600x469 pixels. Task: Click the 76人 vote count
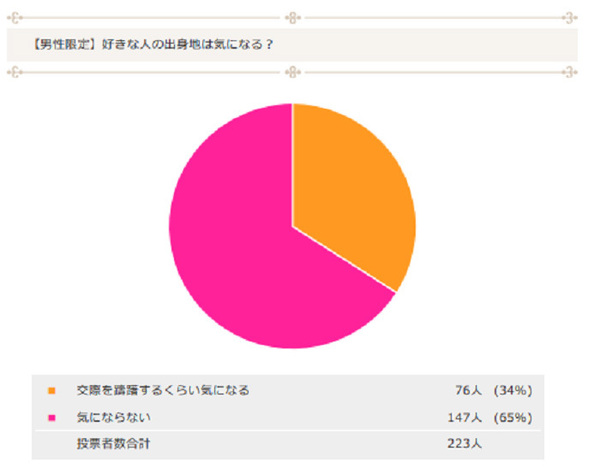[468, 390]
